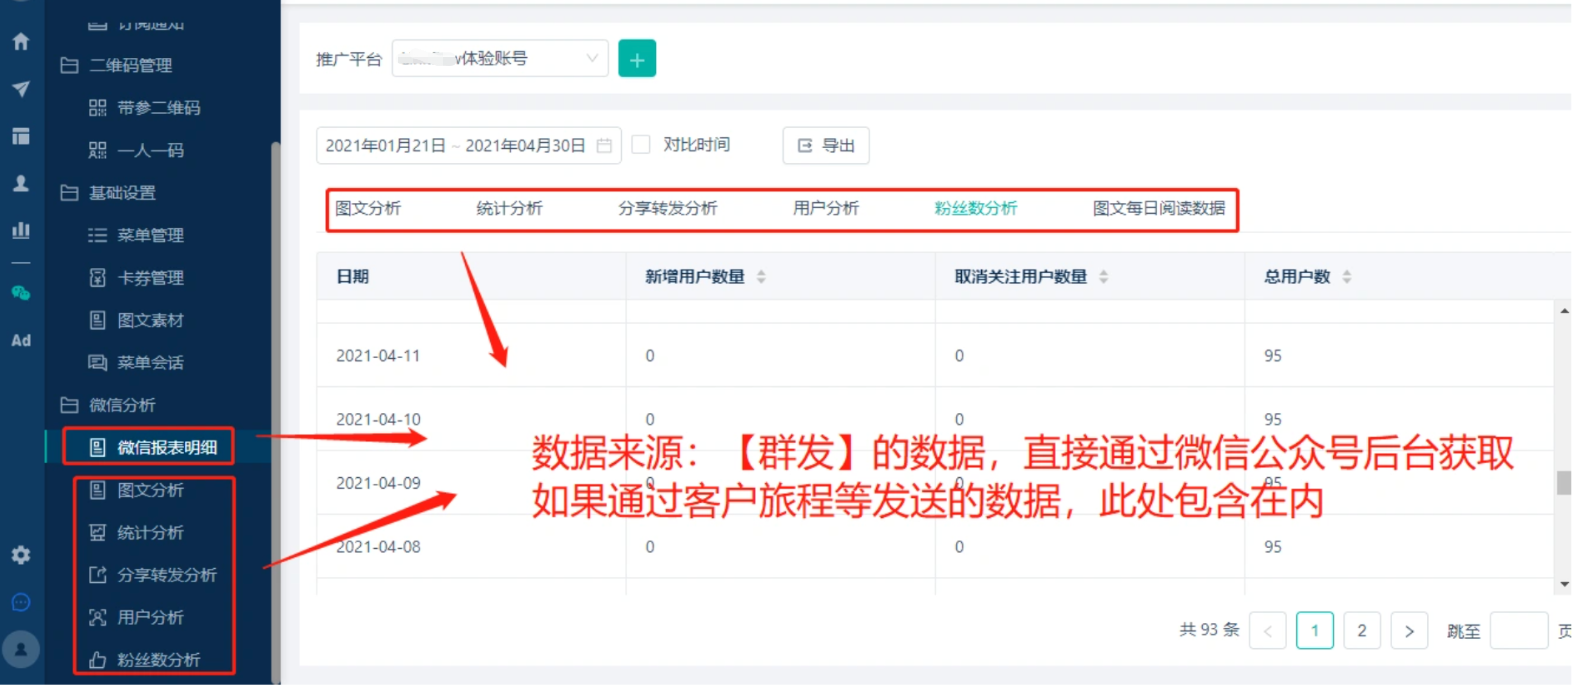Open 粉丝数分析 in sidebar
The image size is (1580, 685).
[145, 660]
